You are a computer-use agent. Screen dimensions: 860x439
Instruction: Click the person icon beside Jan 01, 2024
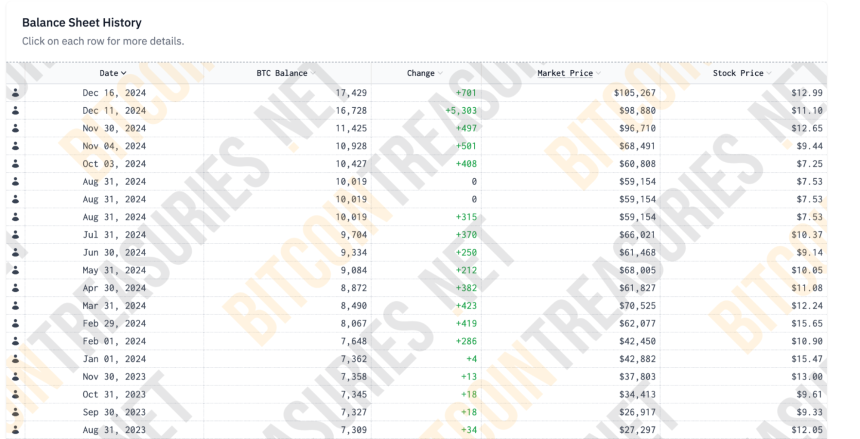point(15,359)
